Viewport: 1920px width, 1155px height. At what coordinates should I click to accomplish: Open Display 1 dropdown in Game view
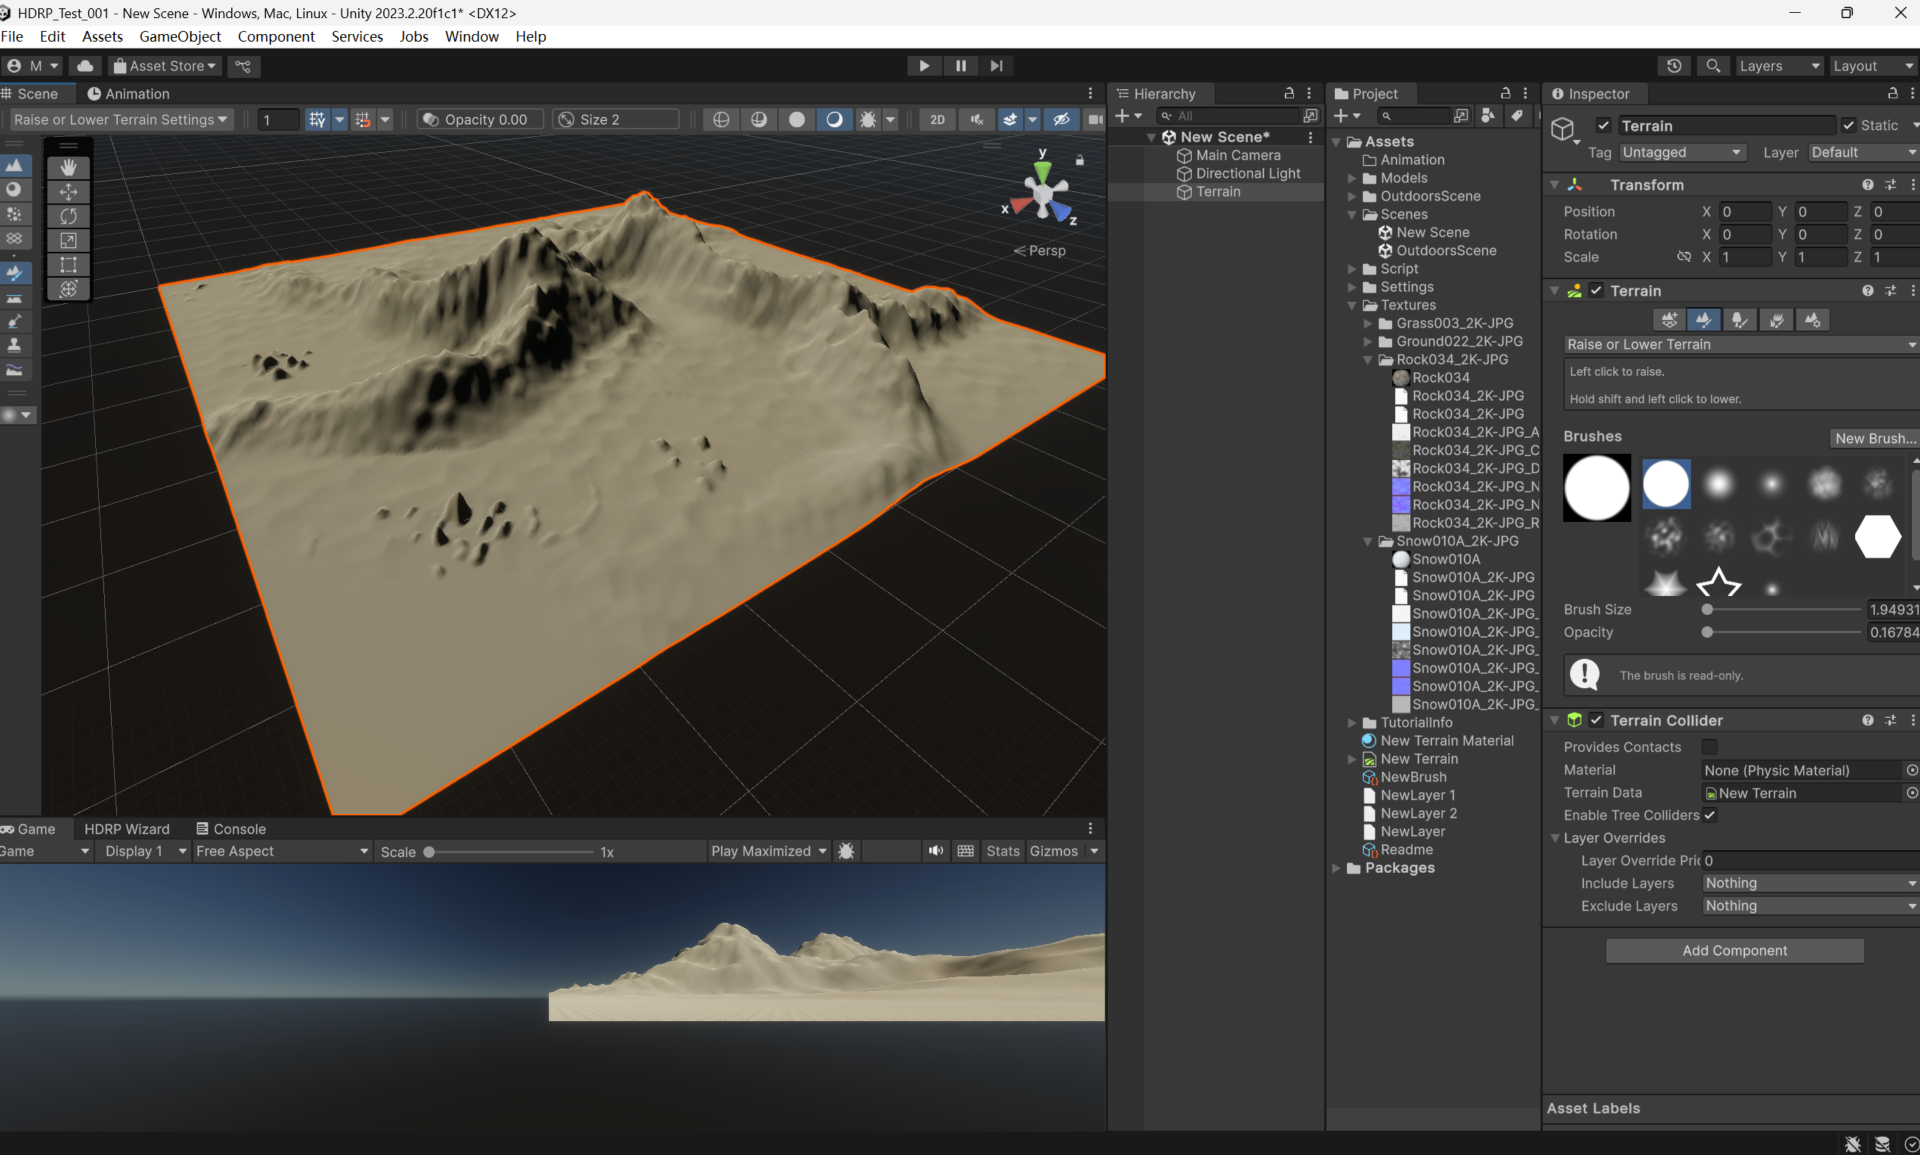pos(146,851)
